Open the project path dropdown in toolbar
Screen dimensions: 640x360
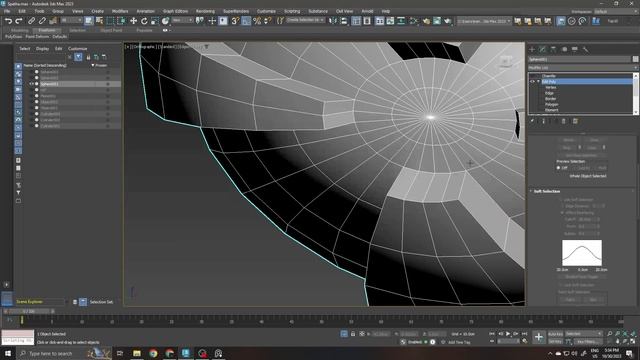(484, 21)
